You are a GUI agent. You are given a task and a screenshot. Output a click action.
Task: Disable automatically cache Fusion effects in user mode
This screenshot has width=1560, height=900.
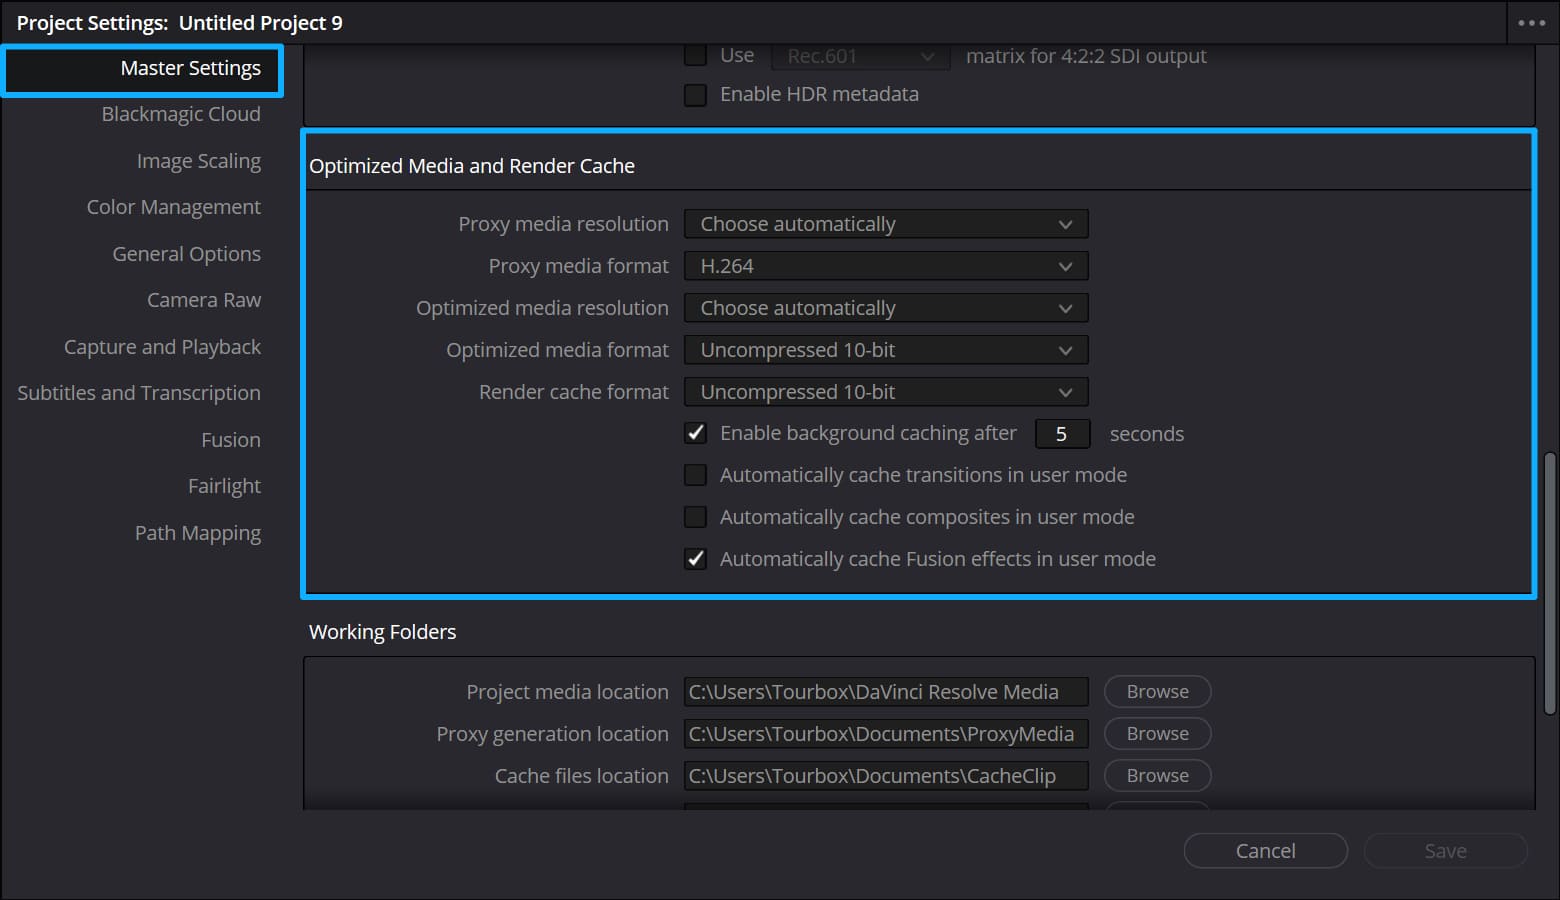click(695, 559)
